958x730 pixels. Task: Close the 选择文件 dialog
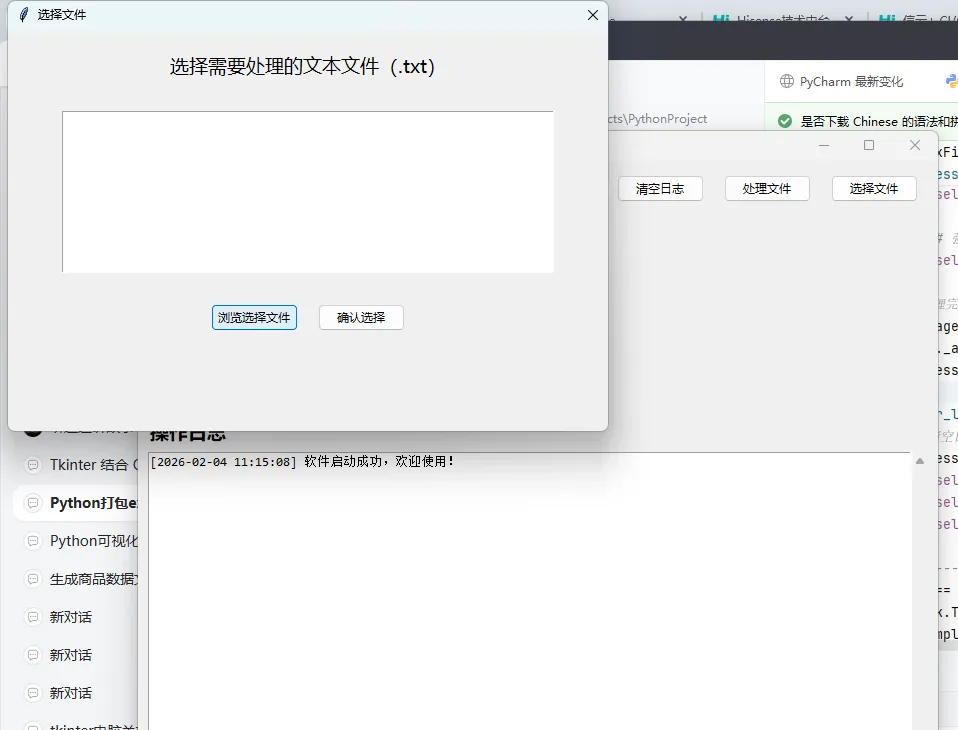point(593,15)
